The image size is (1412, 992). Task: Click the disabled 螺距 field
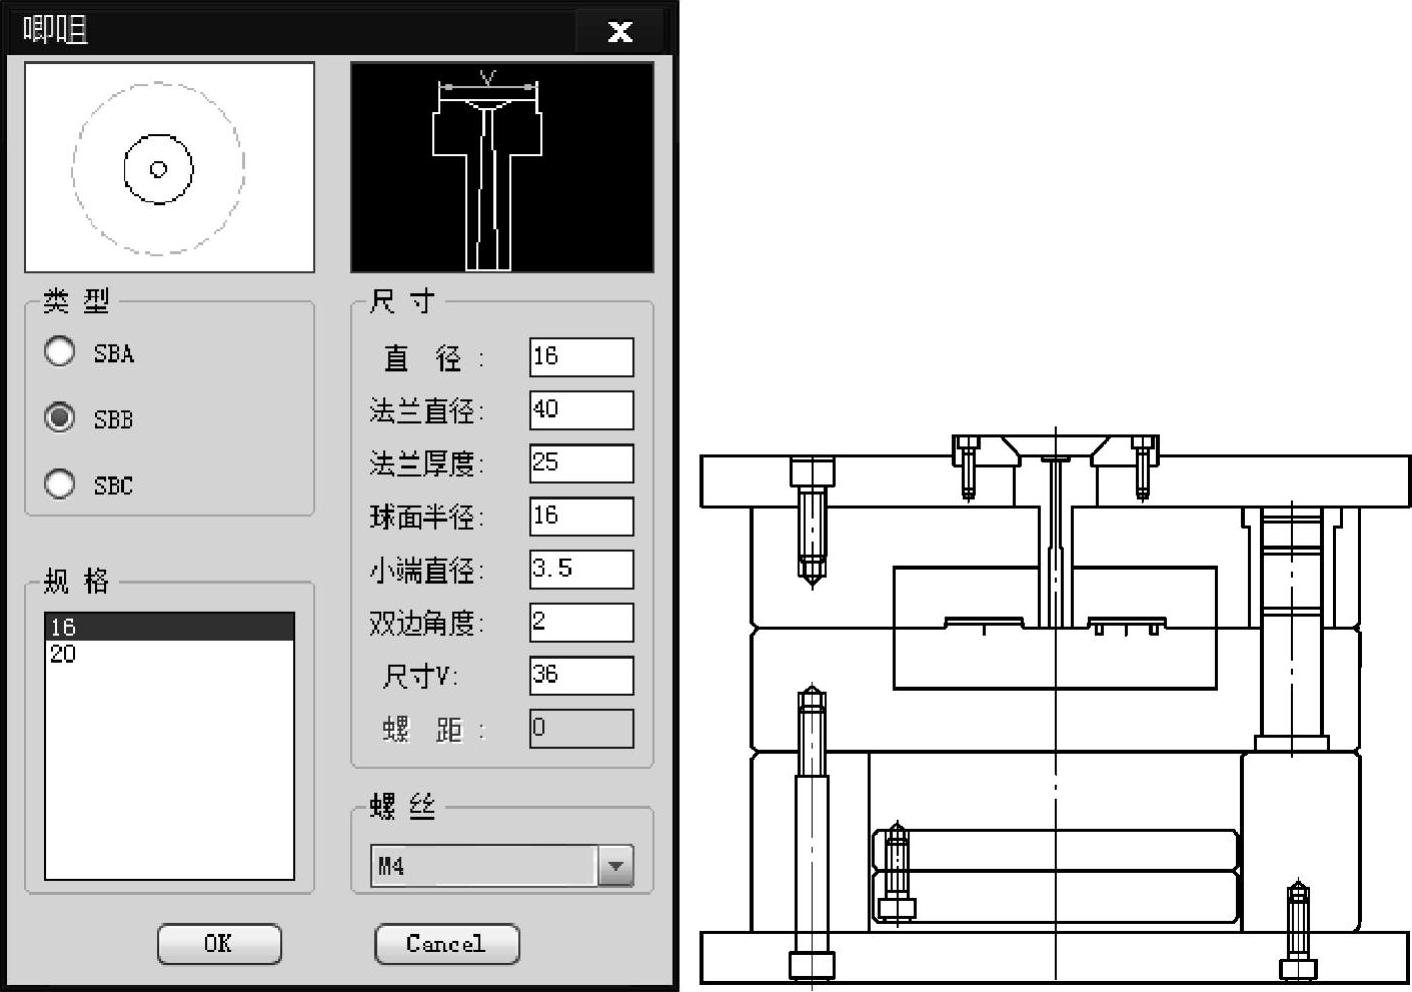click(x=581, y=728)
